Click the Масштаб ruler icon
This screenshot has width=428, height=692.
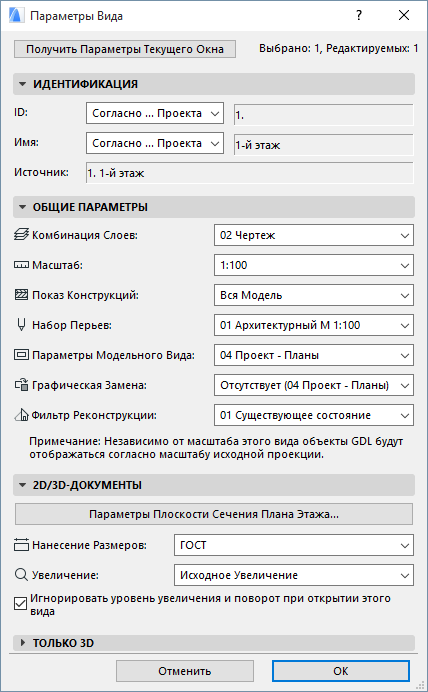tap(21, 265)
